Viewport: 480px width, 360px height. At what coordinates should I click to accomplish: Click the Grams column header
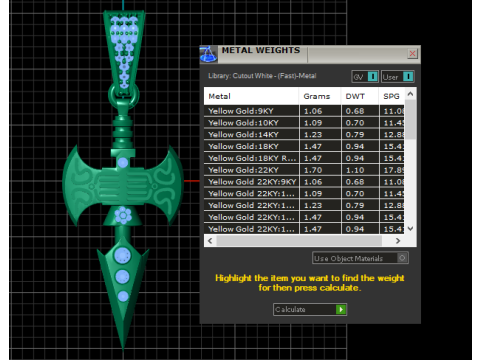320,96
